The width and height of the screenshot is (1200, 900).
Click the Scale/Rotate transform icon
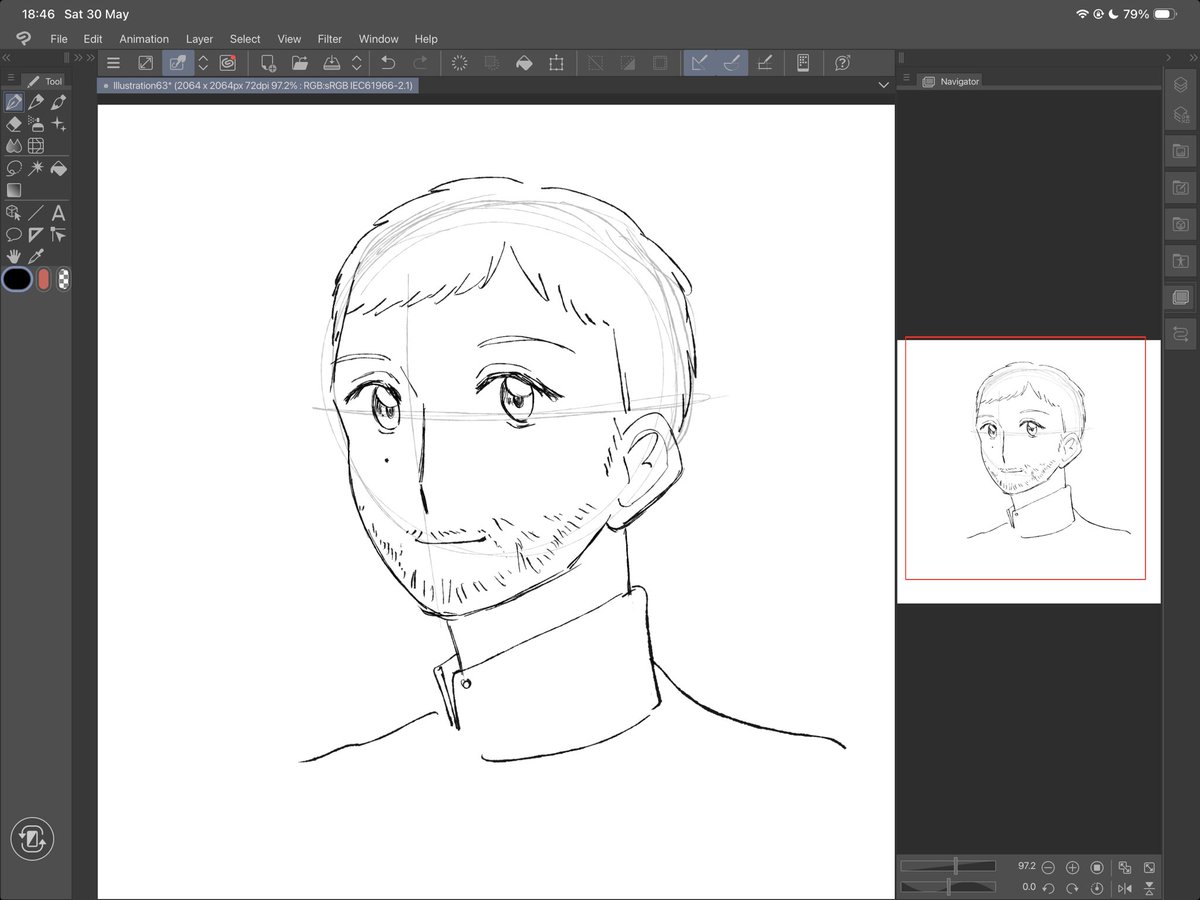[556, 62]
